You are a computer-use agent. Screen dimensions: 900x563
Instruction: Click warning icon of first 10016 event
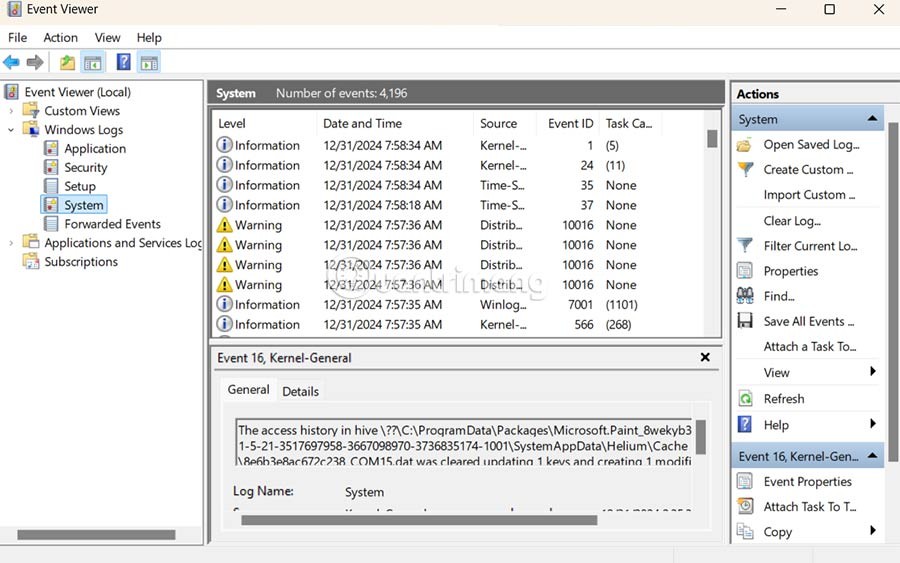tap(224, 225)
